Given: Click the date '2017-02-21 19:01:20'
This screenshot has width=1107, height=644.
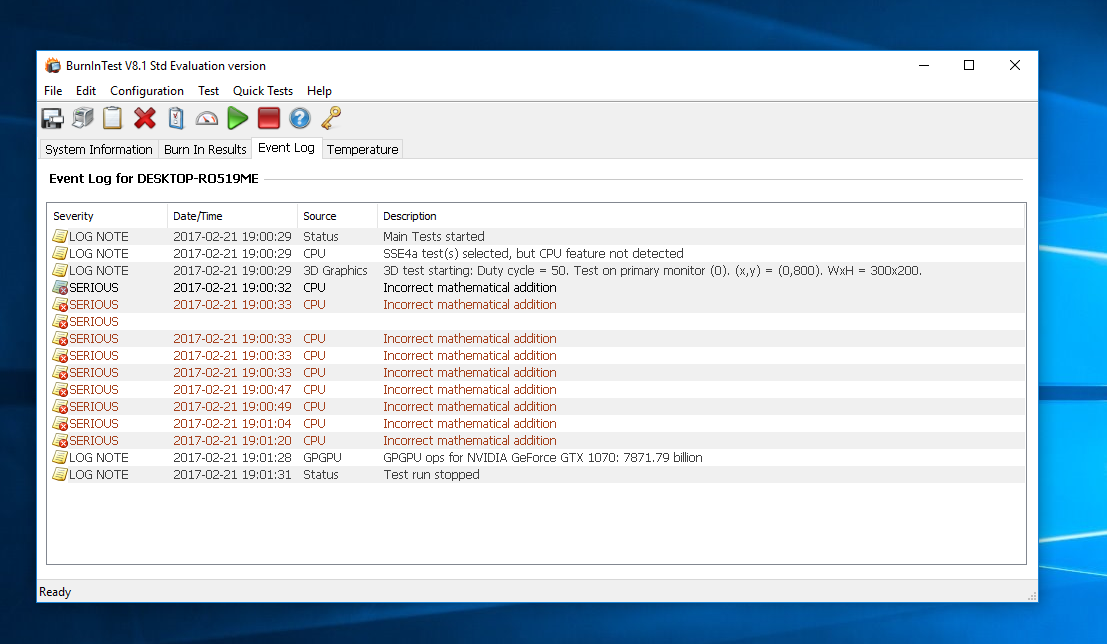Looking at the screenshot, I should 232,441.
